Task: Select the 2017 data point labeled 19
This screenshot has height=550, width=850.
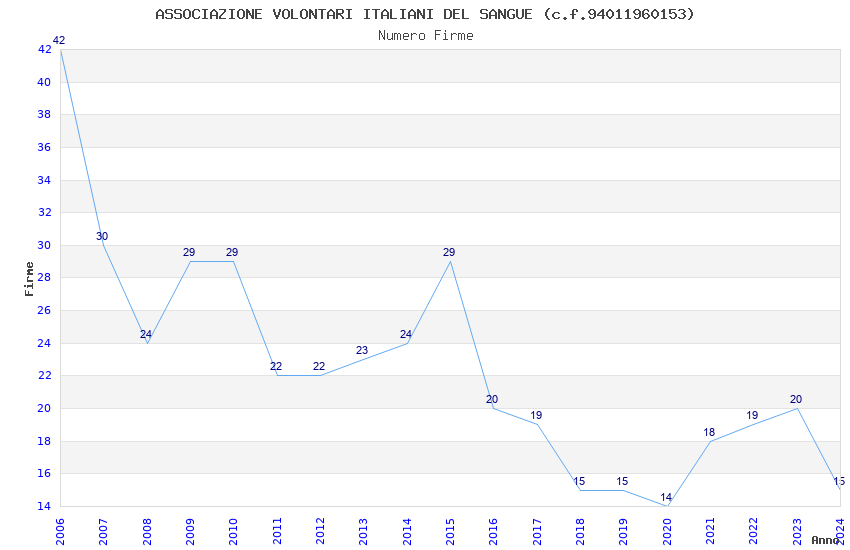Action: click(536, 416)
